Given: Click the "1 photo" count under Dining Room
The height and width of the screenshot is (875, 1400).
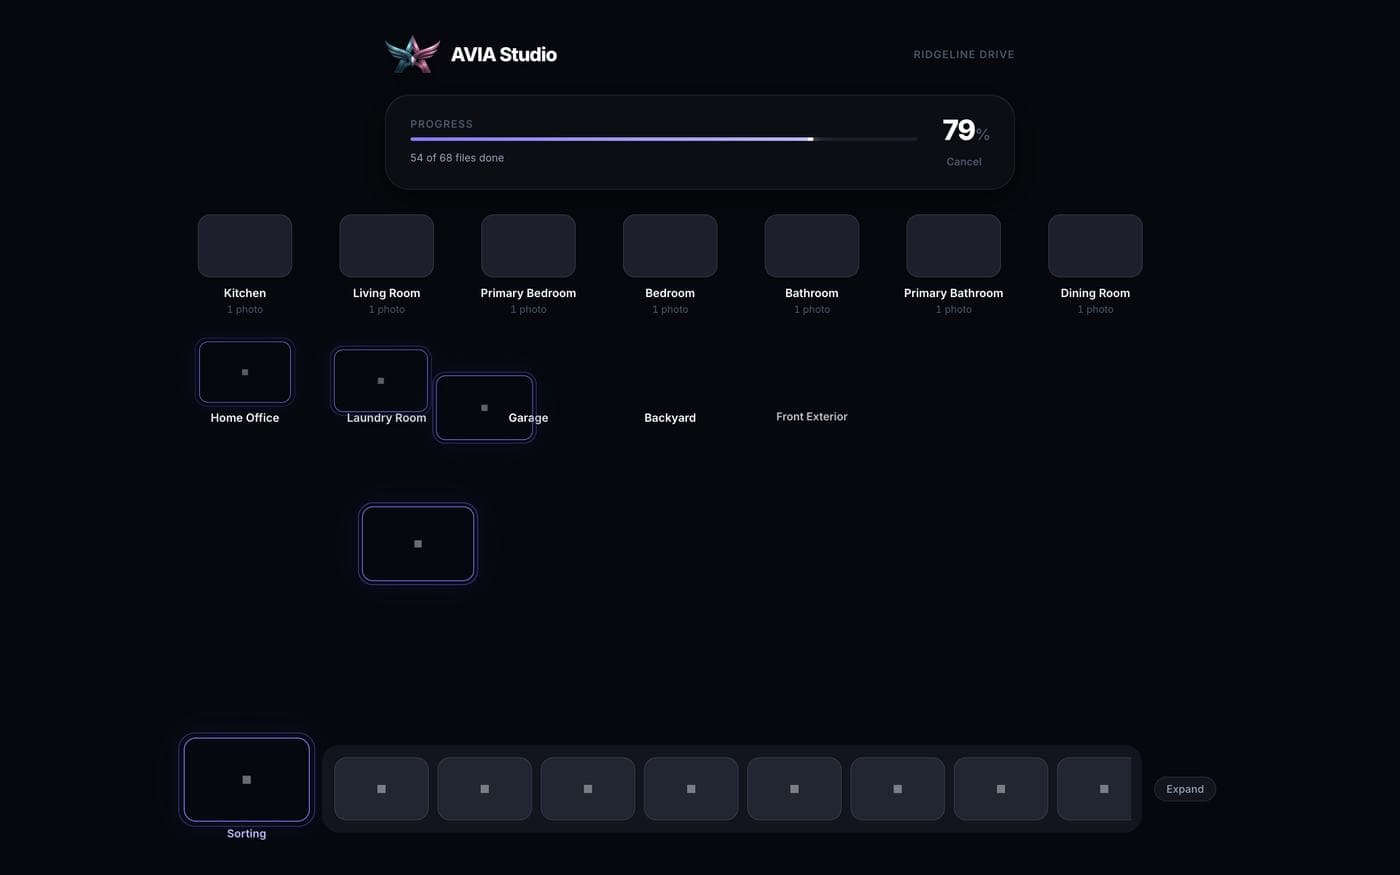Looking at the screenshot, I should coord(1095,310).
